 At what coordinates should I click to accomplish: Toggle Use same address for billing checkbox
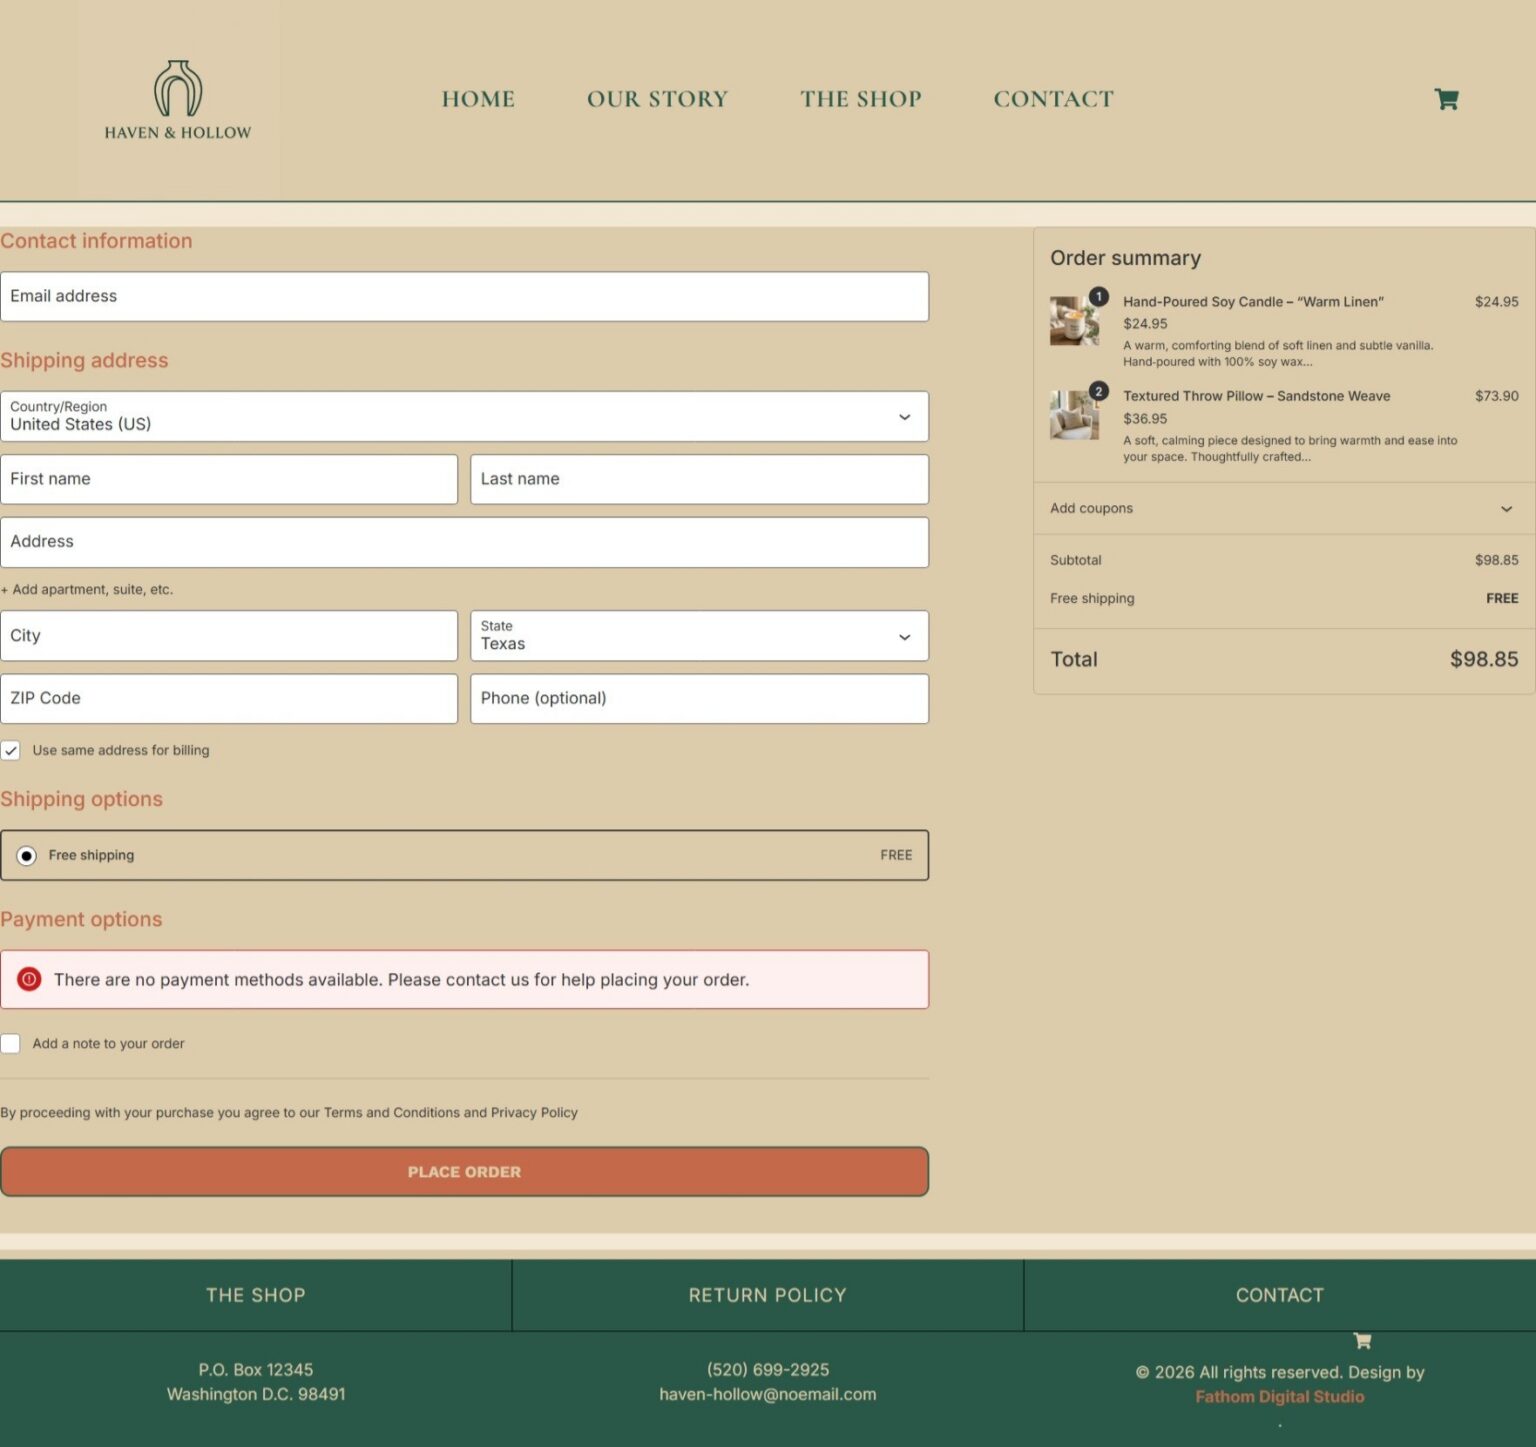11,750
